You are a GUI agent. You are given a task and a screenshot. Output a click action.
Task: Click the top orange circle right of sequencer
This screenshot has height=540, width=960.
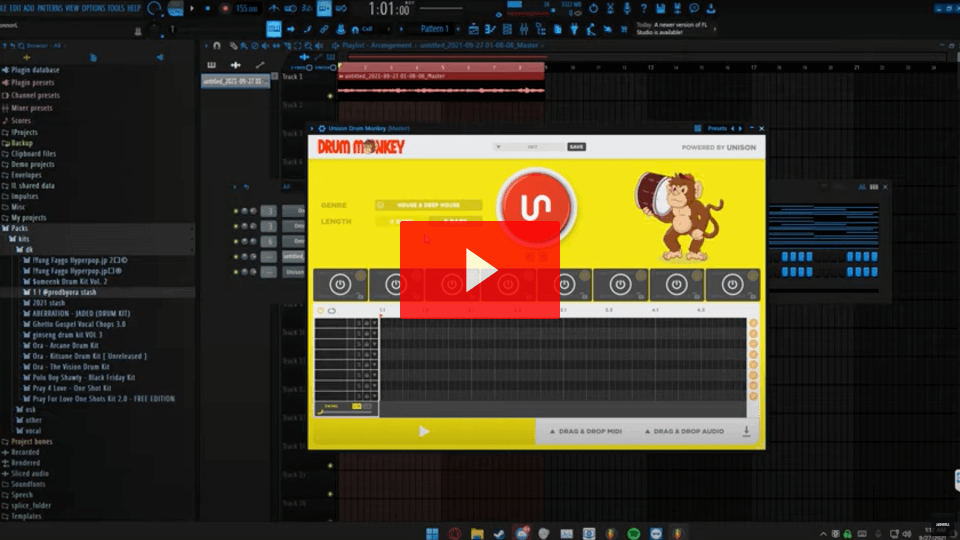point(753,323)
